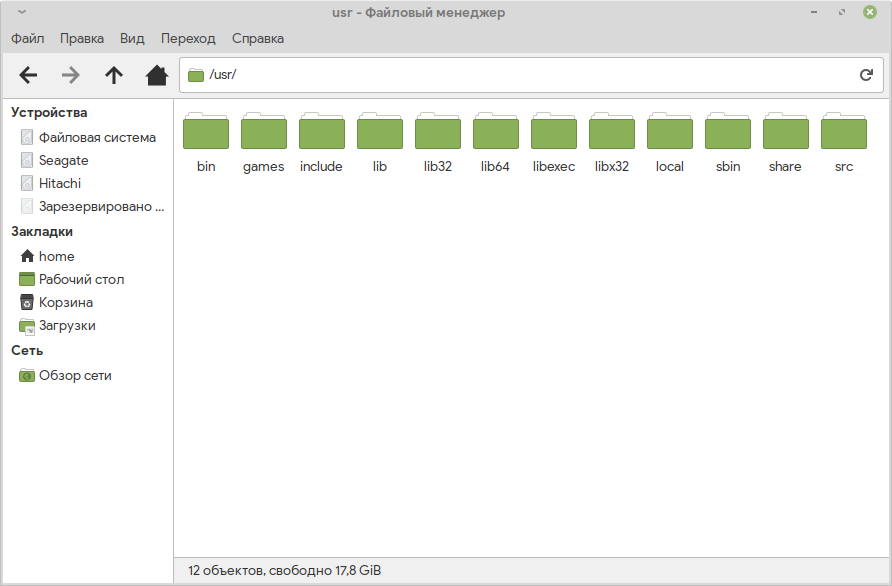Click the status bar text '12 объектов'

pyautogui.click(x=226, y=571)
